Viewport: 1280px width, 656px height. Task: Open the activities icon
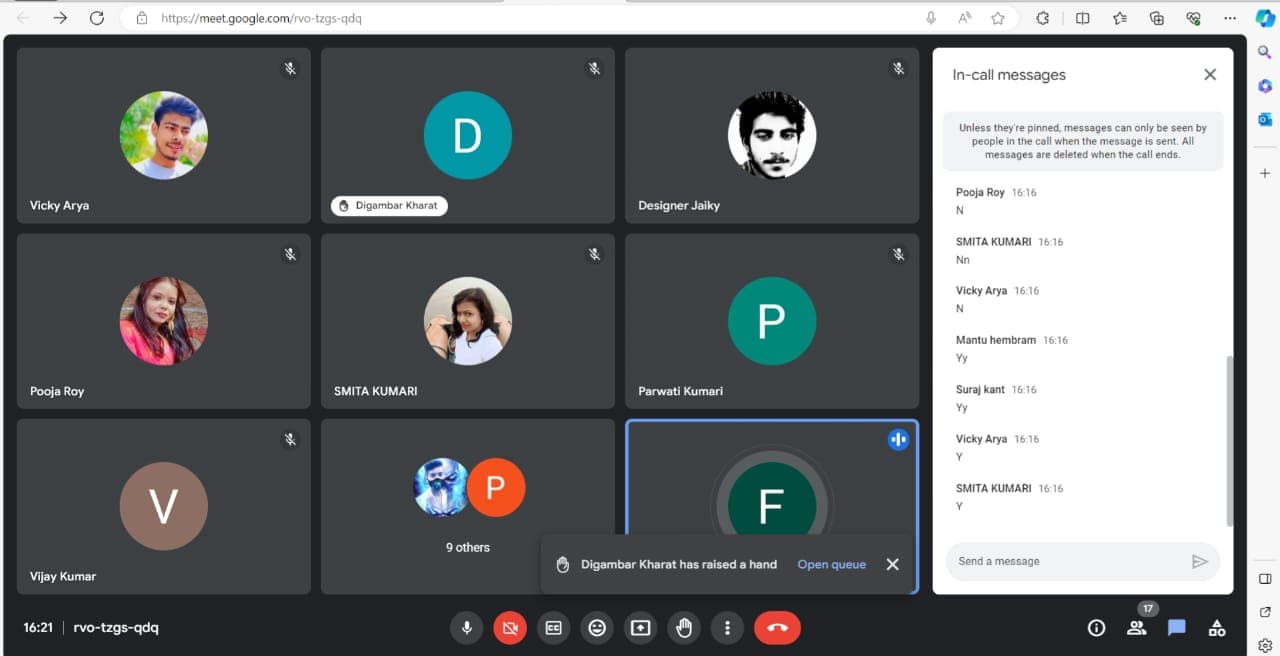pyautogui.click(x=1217, y=628)
